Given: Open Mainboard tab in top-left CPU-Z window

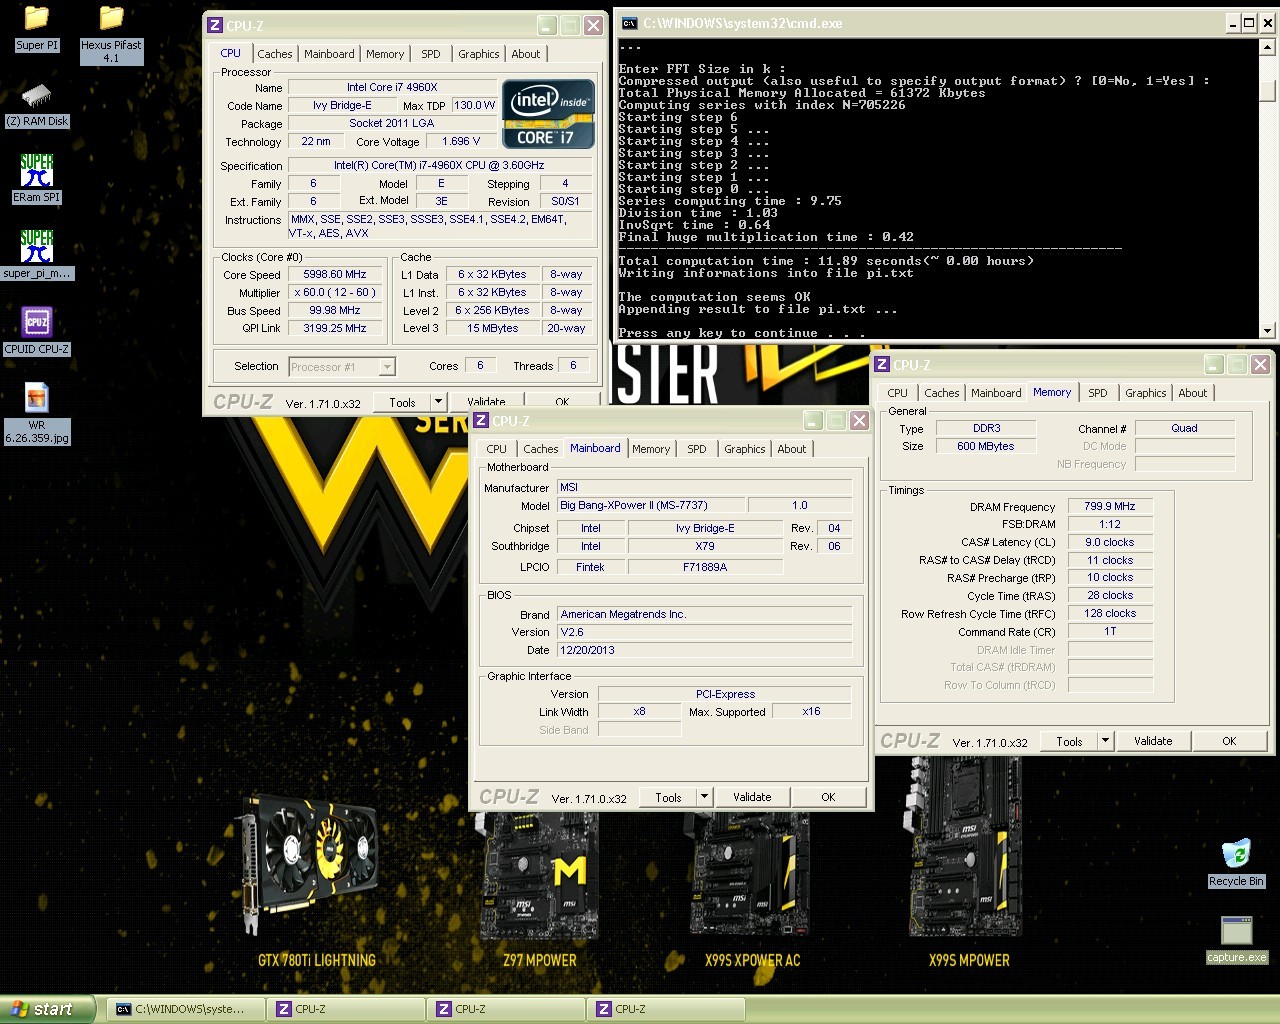Looking at the screenshot, I should coord(329,54).
